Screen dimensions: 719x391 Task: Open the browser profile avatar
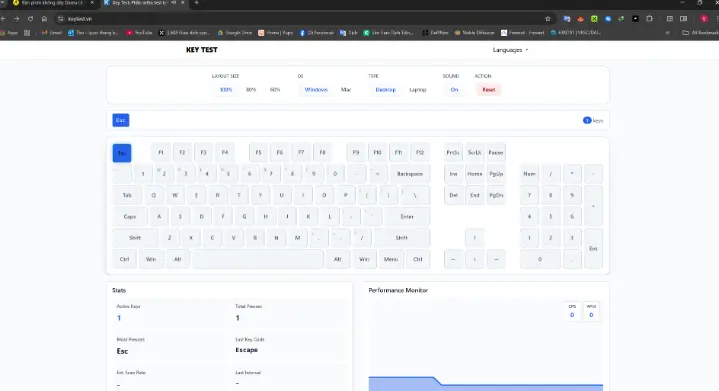tap(704, 19)
